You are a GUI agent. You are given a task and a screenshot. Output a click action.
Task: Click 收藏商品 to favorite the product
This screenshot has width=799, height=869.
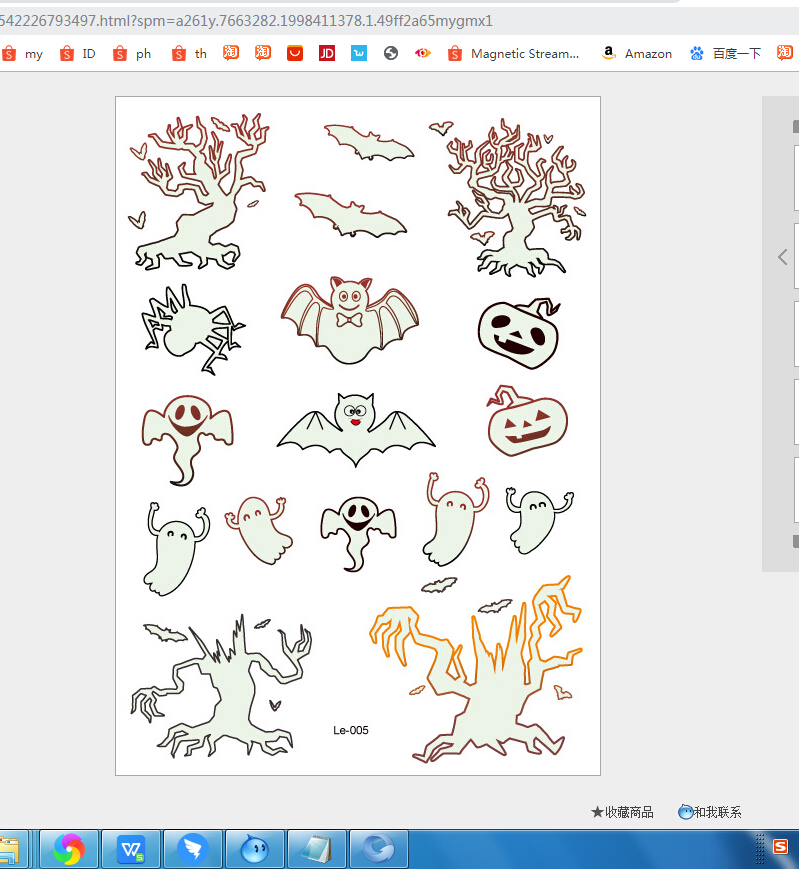coord(622,812)
